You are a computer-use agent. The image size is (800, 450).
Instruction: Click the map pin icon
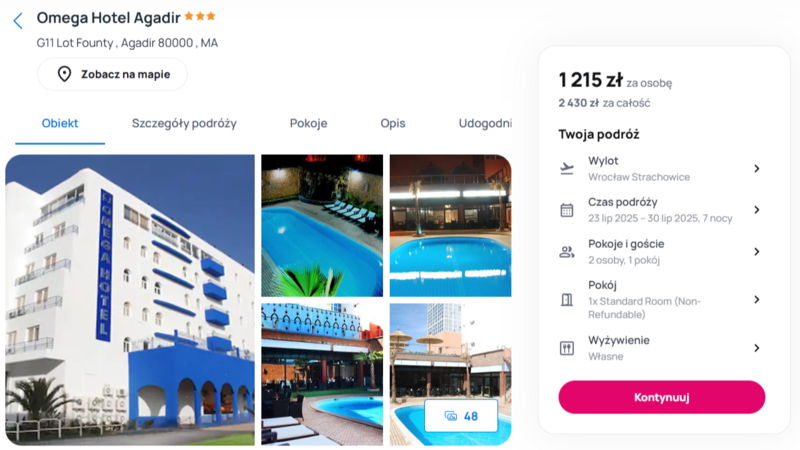tap(64, 74)
